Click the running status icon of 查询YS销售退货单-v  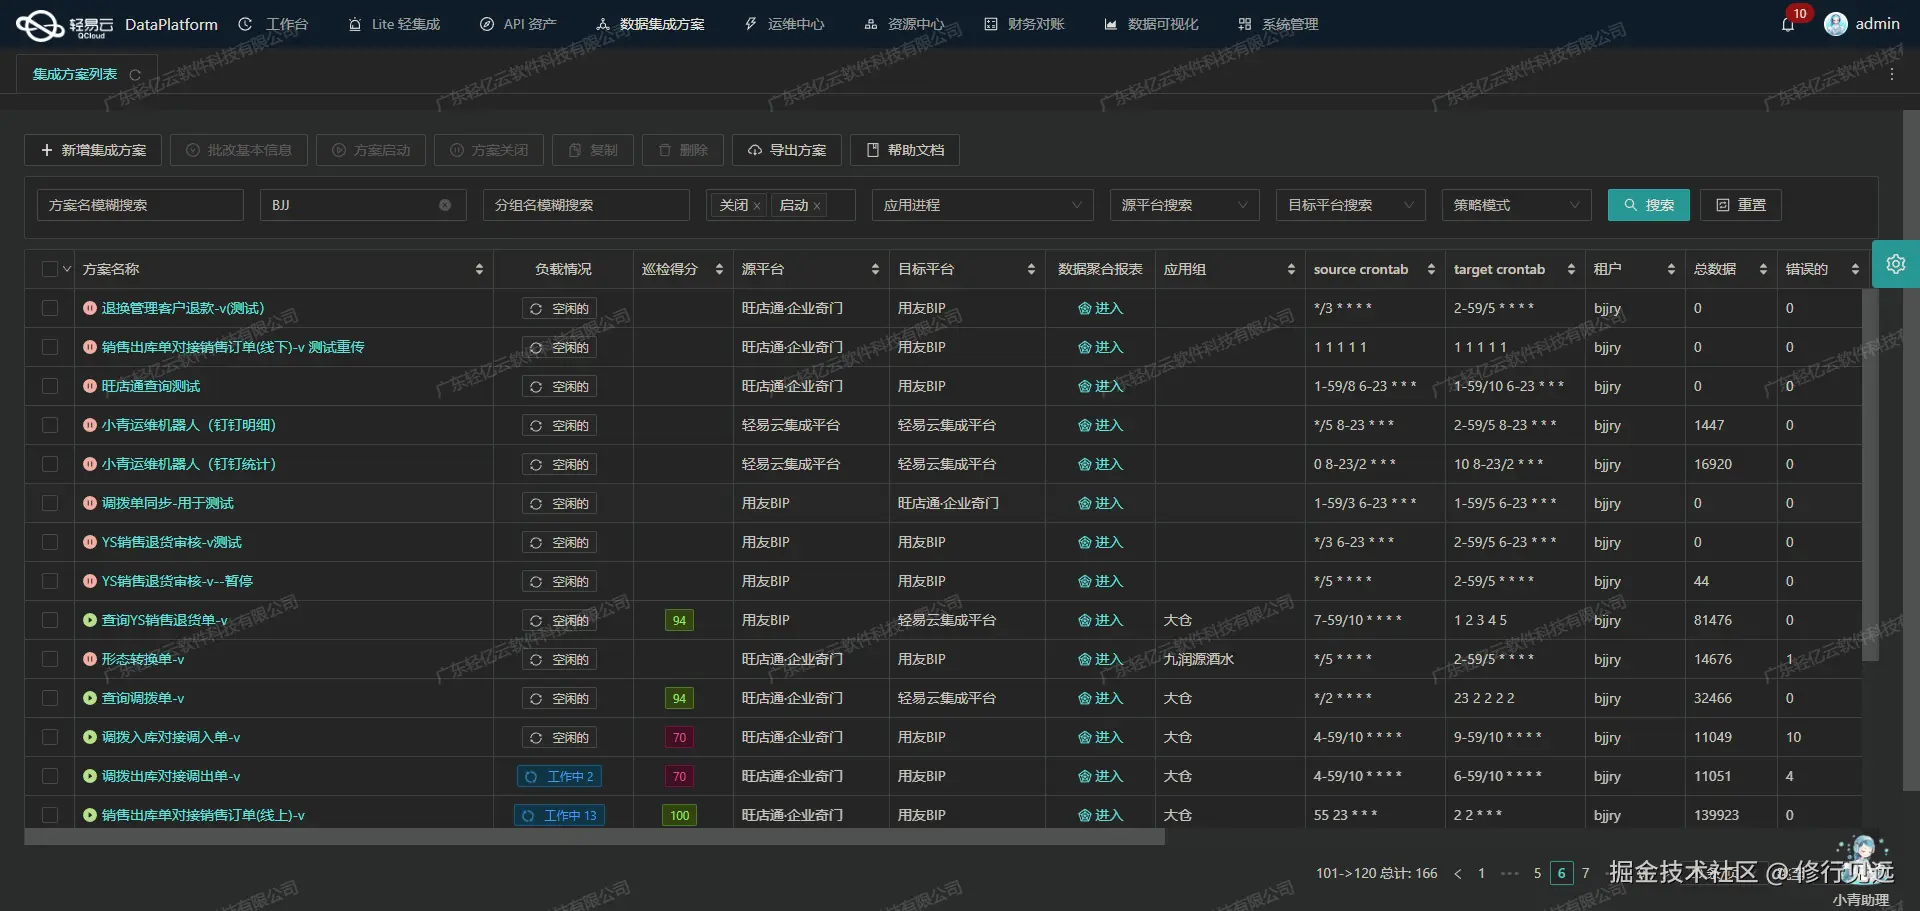[x=90, y=620]
